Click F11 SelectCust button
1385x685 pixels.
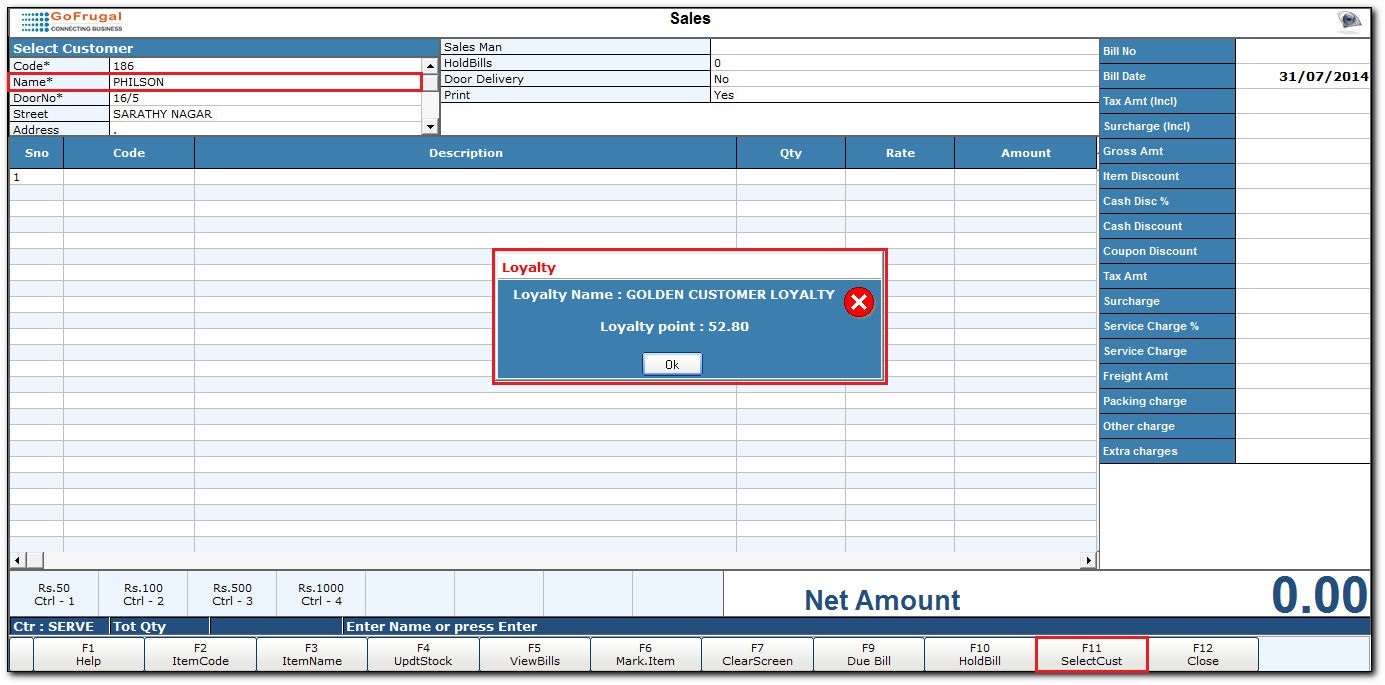coord(1092,654)
